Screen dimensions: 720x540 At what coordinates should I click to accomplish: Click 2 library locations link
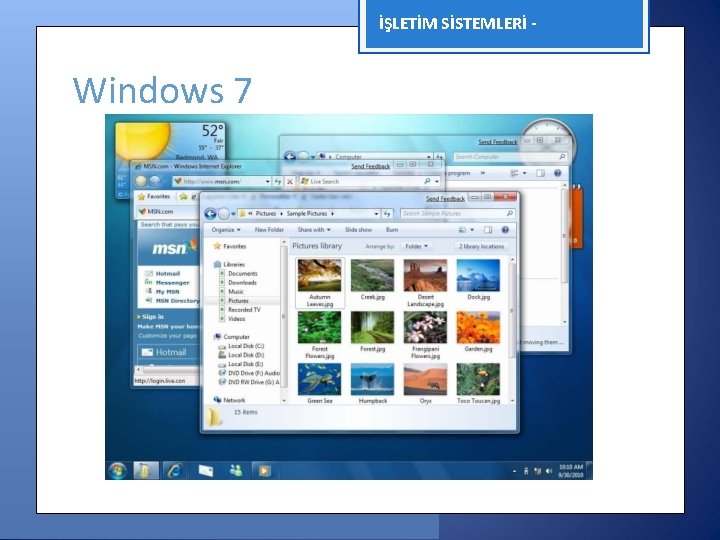point(481,247)
